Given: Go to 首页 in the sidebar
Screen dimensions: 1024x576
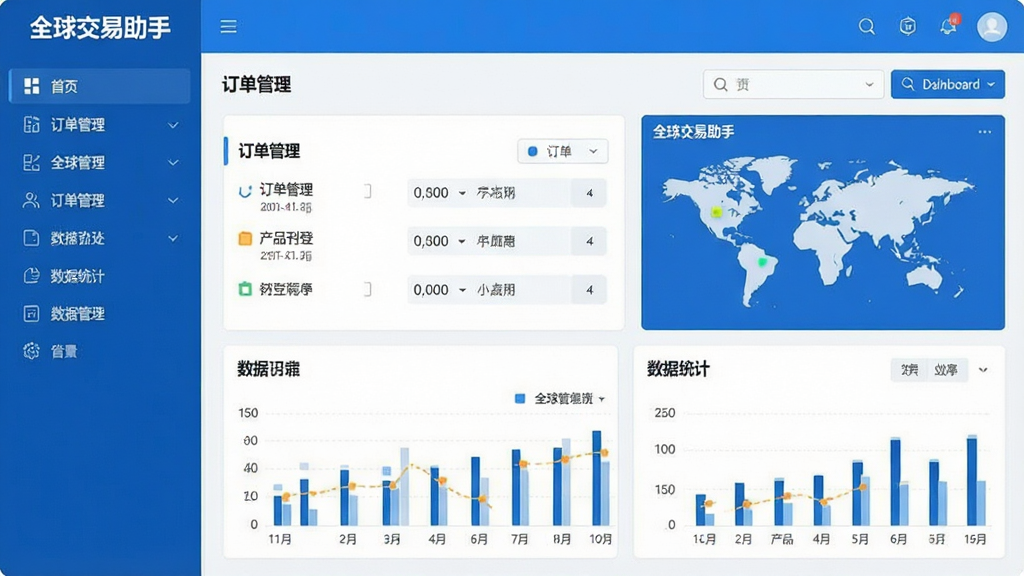Looking at the screenshot, I should (x=100, y=86).
